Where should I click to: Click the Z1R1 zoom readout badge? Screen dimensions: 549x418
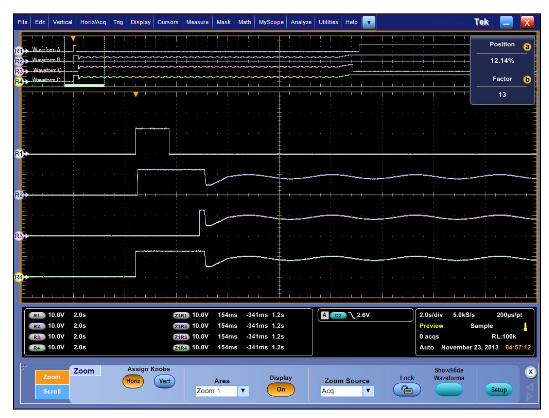pyautogui.click(x=181, y=315)
